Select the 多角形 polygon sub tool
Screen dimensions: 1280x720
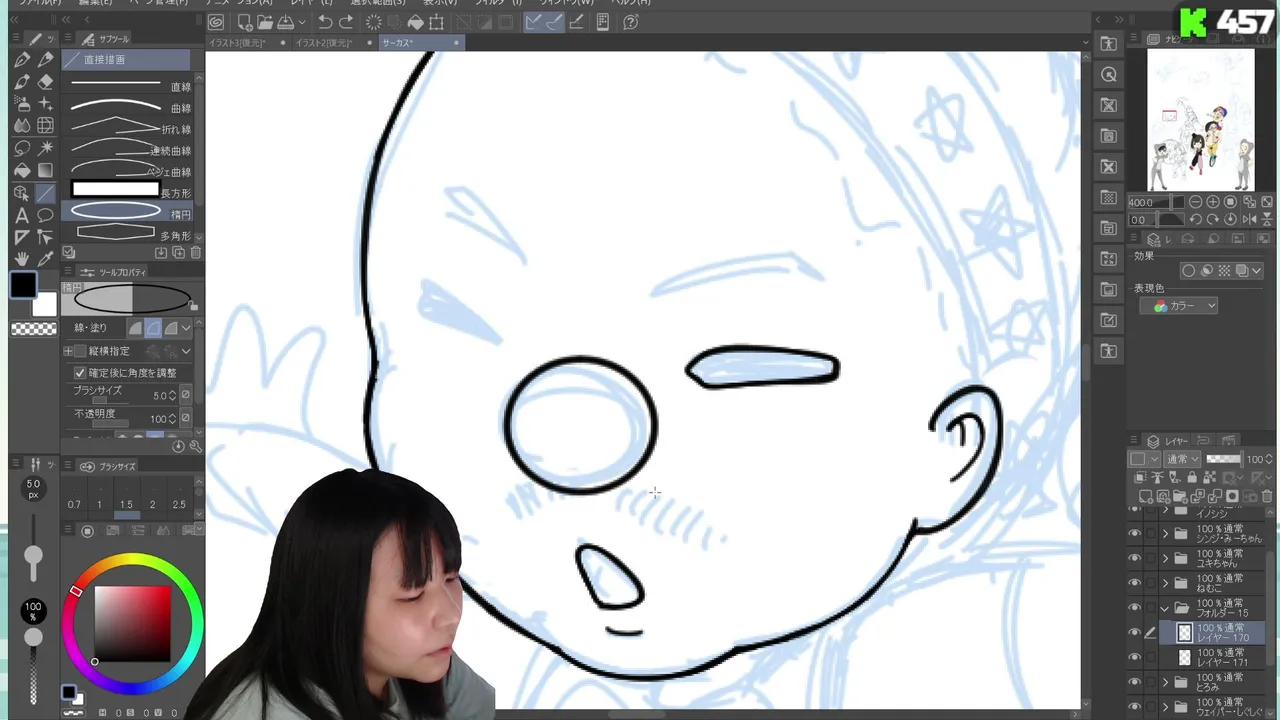click(x=127, y=234)
